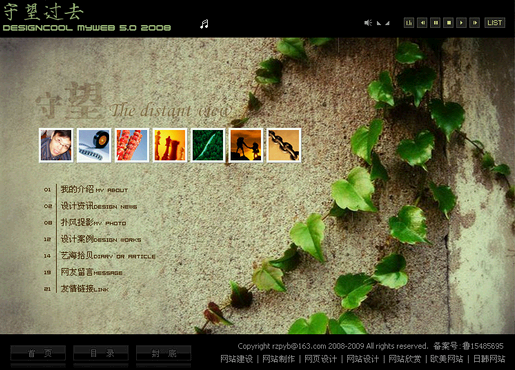Select the climbers silhouette thumbnail
Screen dimensions: 515x370
246,145
